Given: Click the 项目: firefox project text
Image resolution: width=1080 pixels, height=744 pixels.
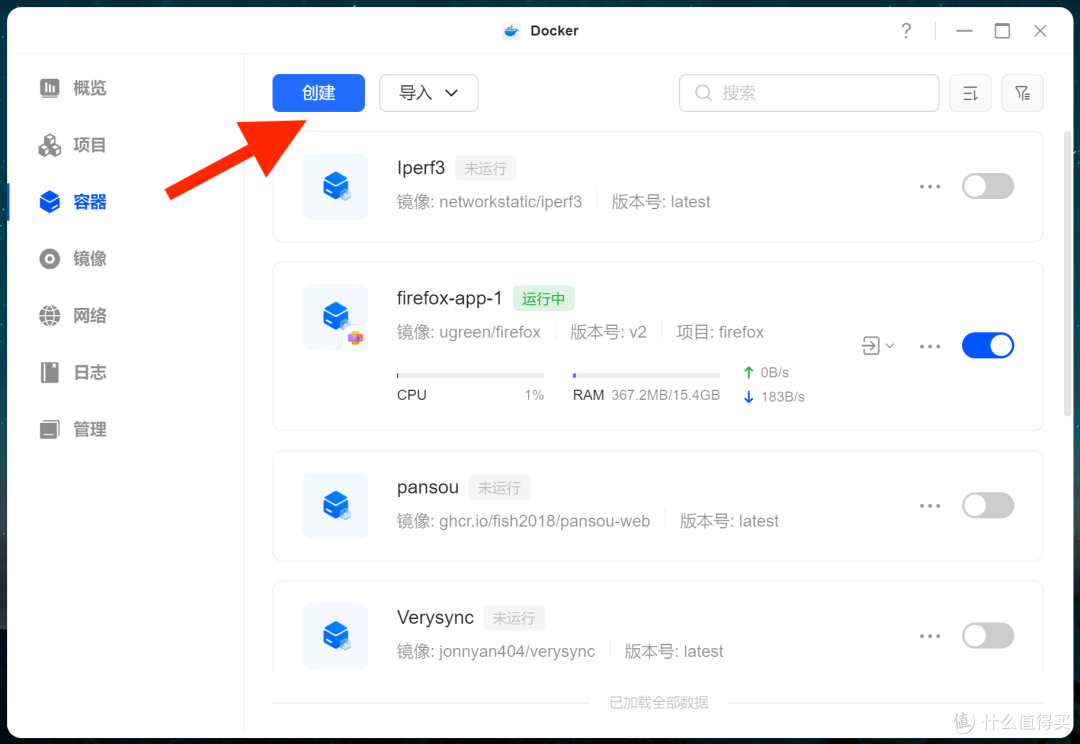Looking at the screenshot, I should click(720, 332).
